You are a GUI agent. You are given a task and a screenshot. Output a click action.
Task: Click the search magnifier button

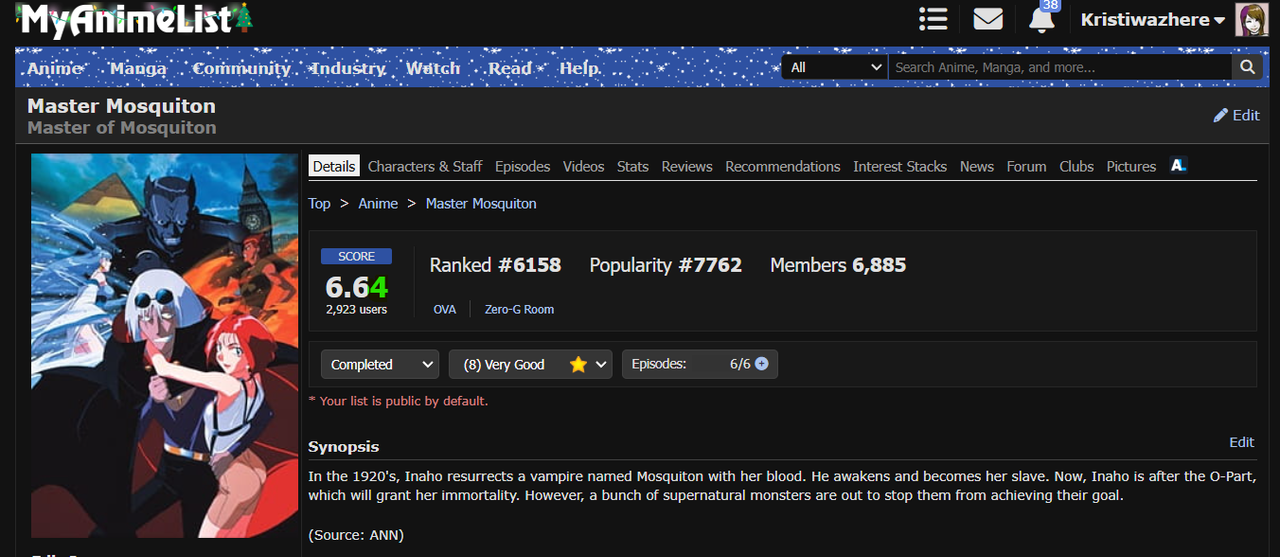pyautogui.click(x=1247, y=67)
